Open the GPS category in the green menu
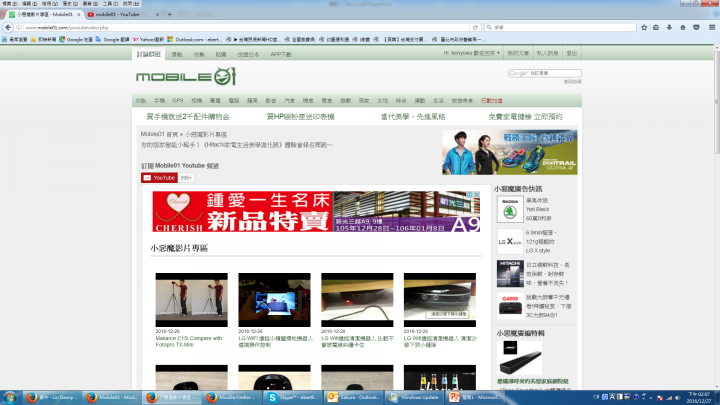Viewport: 720px width, 405px height. (x=178, y=101)
